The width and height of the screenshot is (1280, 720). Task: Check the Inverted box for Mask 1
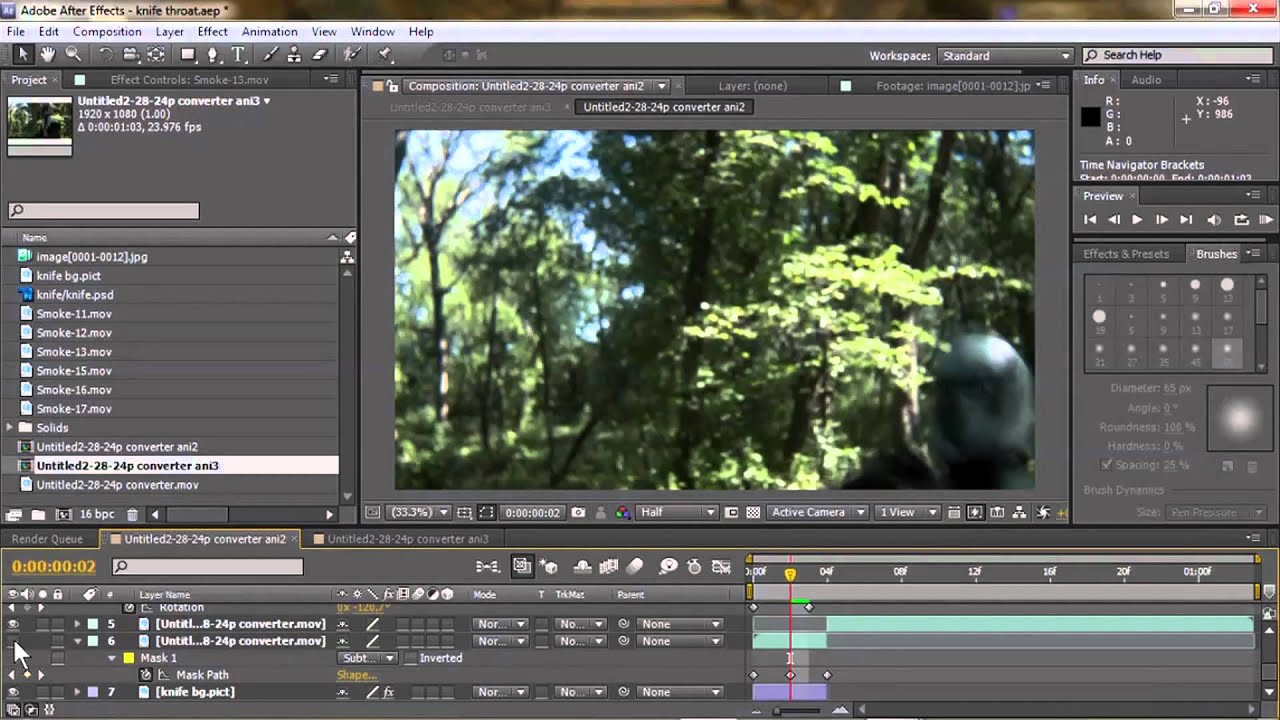point(410,658)
